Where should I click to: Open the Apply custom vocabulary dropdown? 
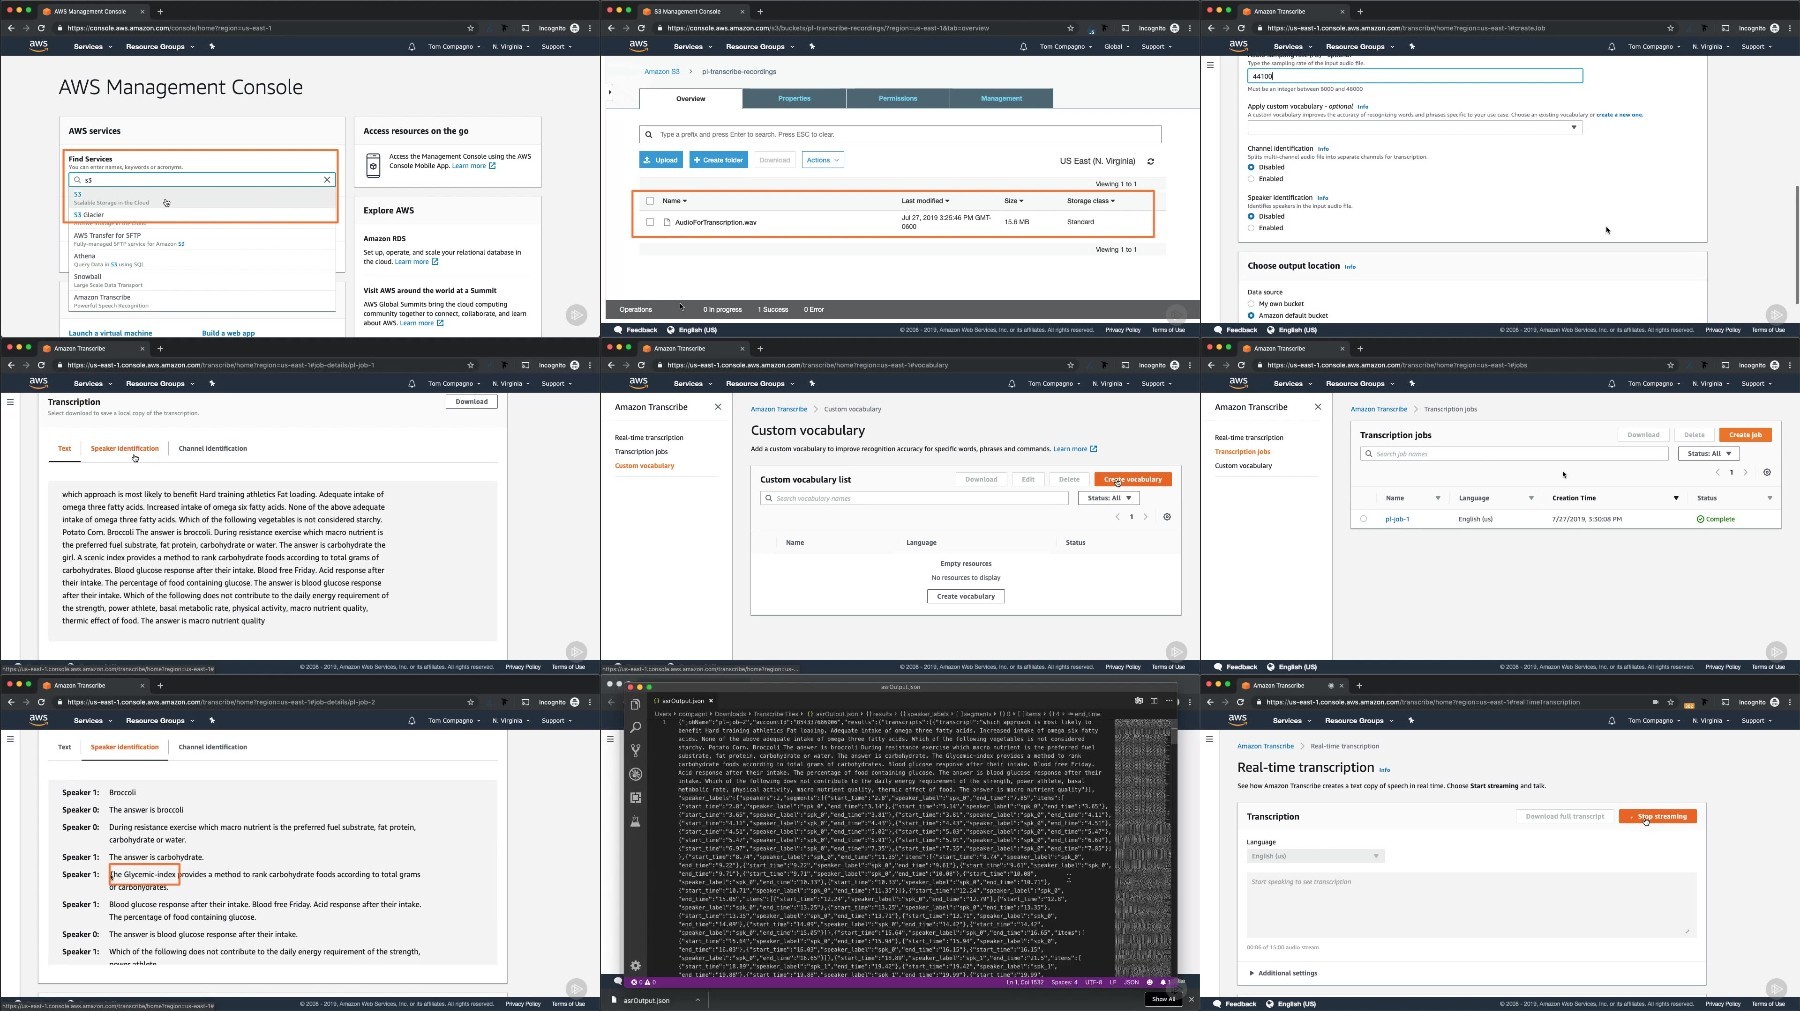(x=1414, y=127)
